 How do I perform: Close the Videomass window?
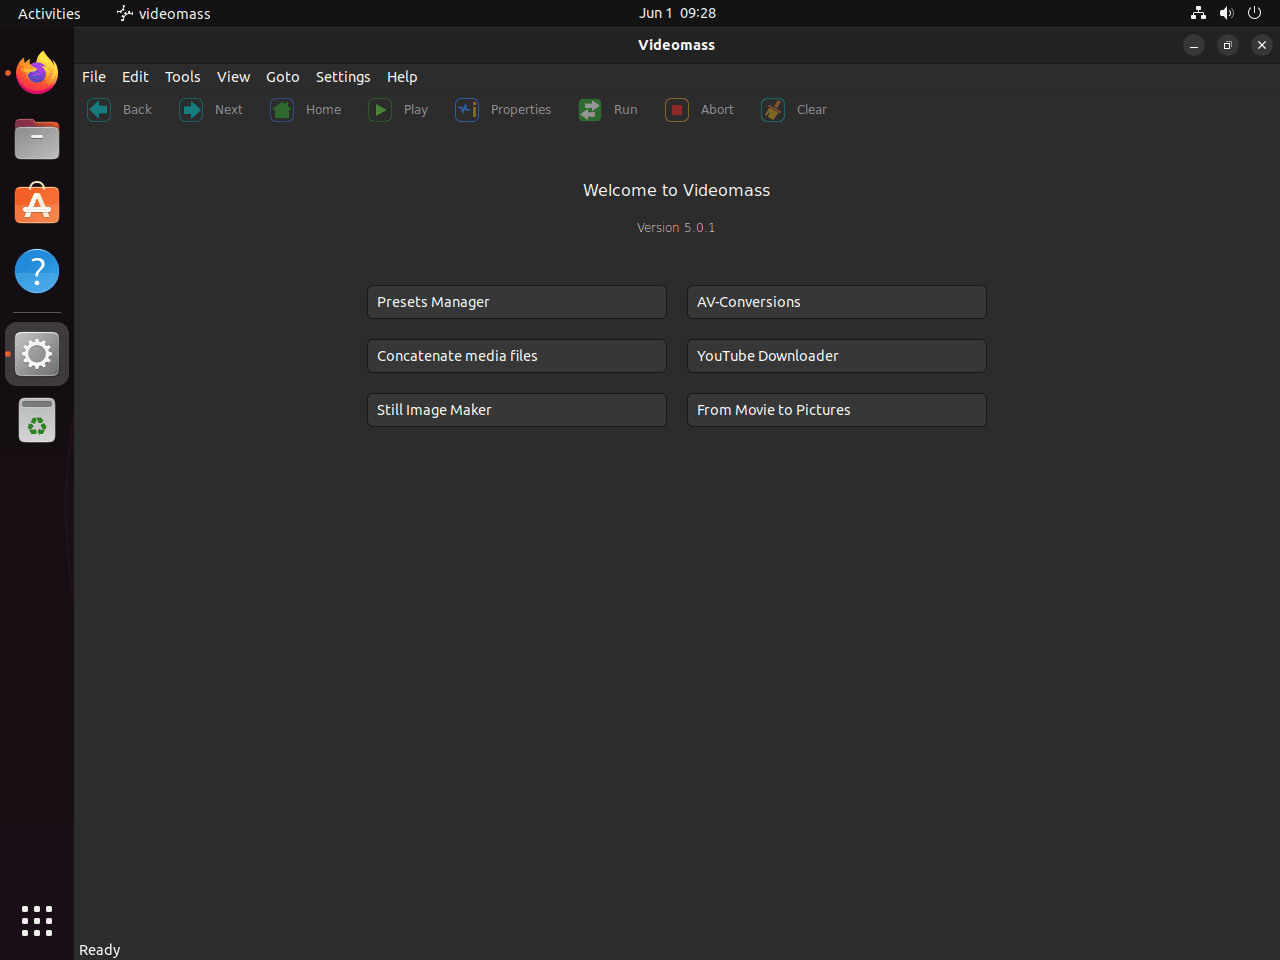(x=1262, y=45)
